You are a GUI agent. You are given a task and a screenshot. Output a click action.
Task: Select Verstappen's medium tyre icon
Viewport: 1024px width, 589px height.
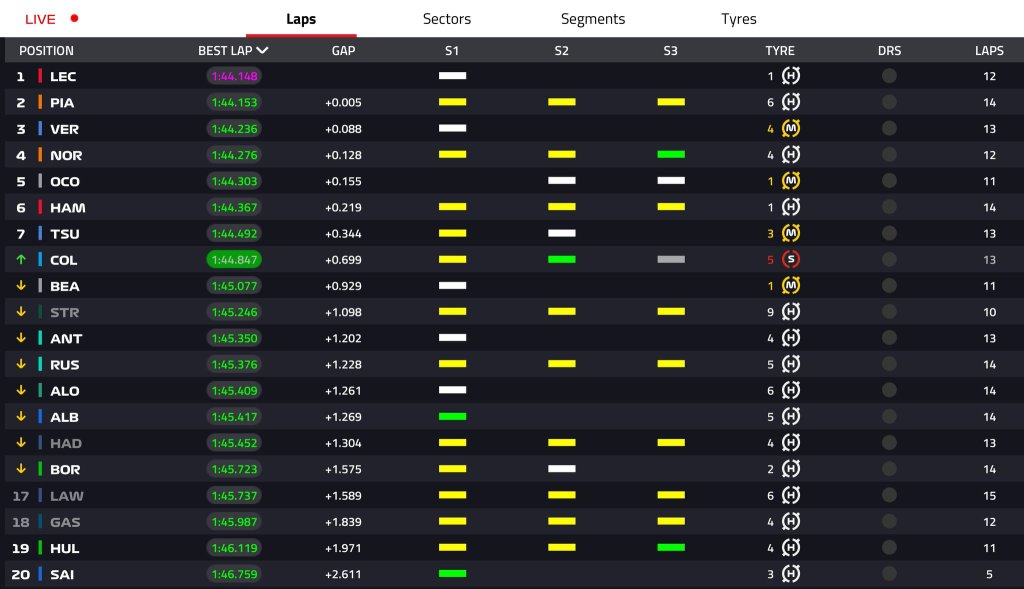click(x=789, y=128)
